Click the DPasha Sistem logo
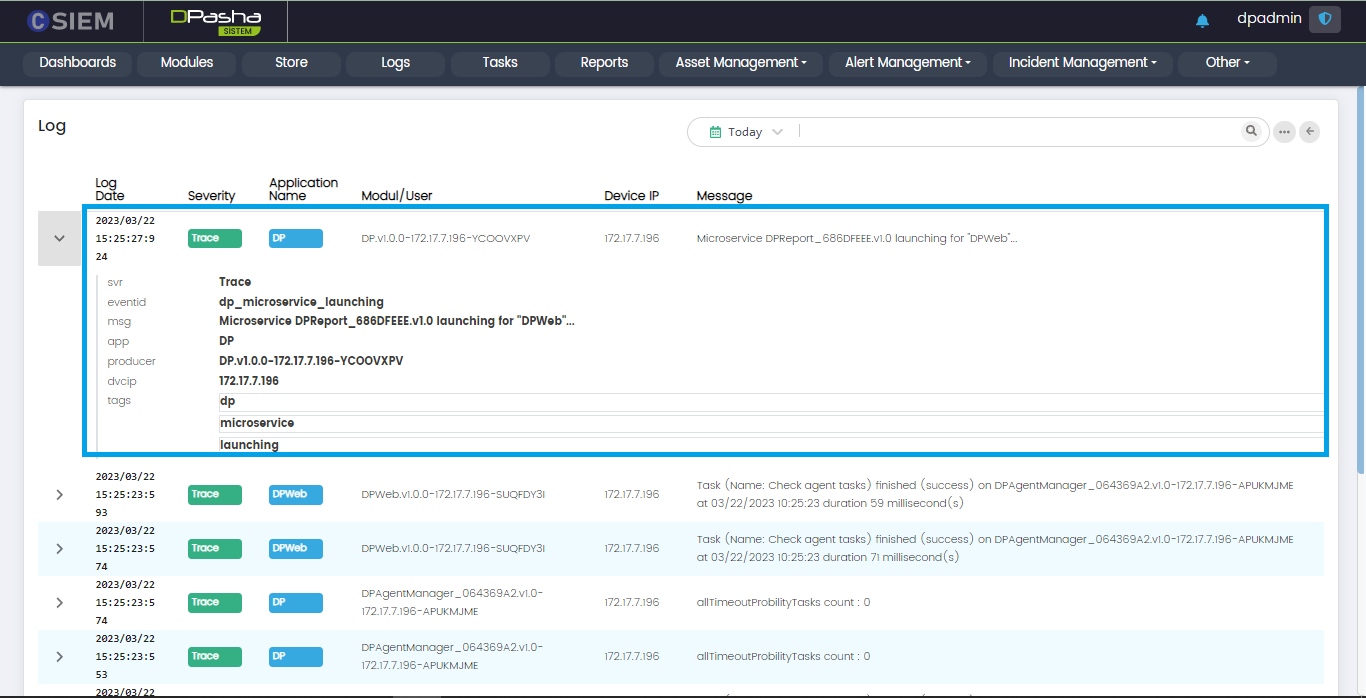The width and height of the screenshot is (1366, 698). coord(215,21)
